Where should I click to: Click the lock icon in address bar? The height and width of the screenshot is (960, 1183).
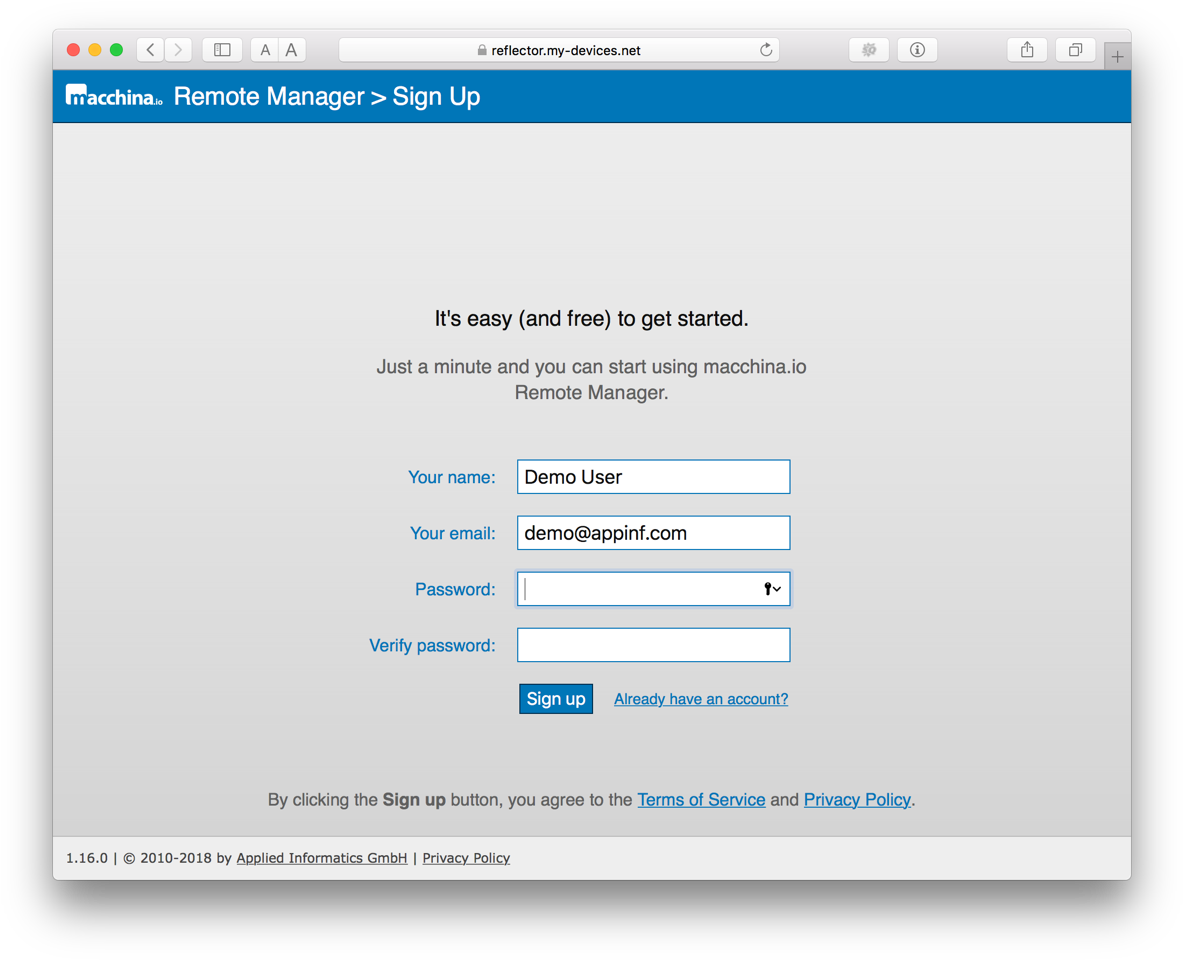[x=481, y=50]
